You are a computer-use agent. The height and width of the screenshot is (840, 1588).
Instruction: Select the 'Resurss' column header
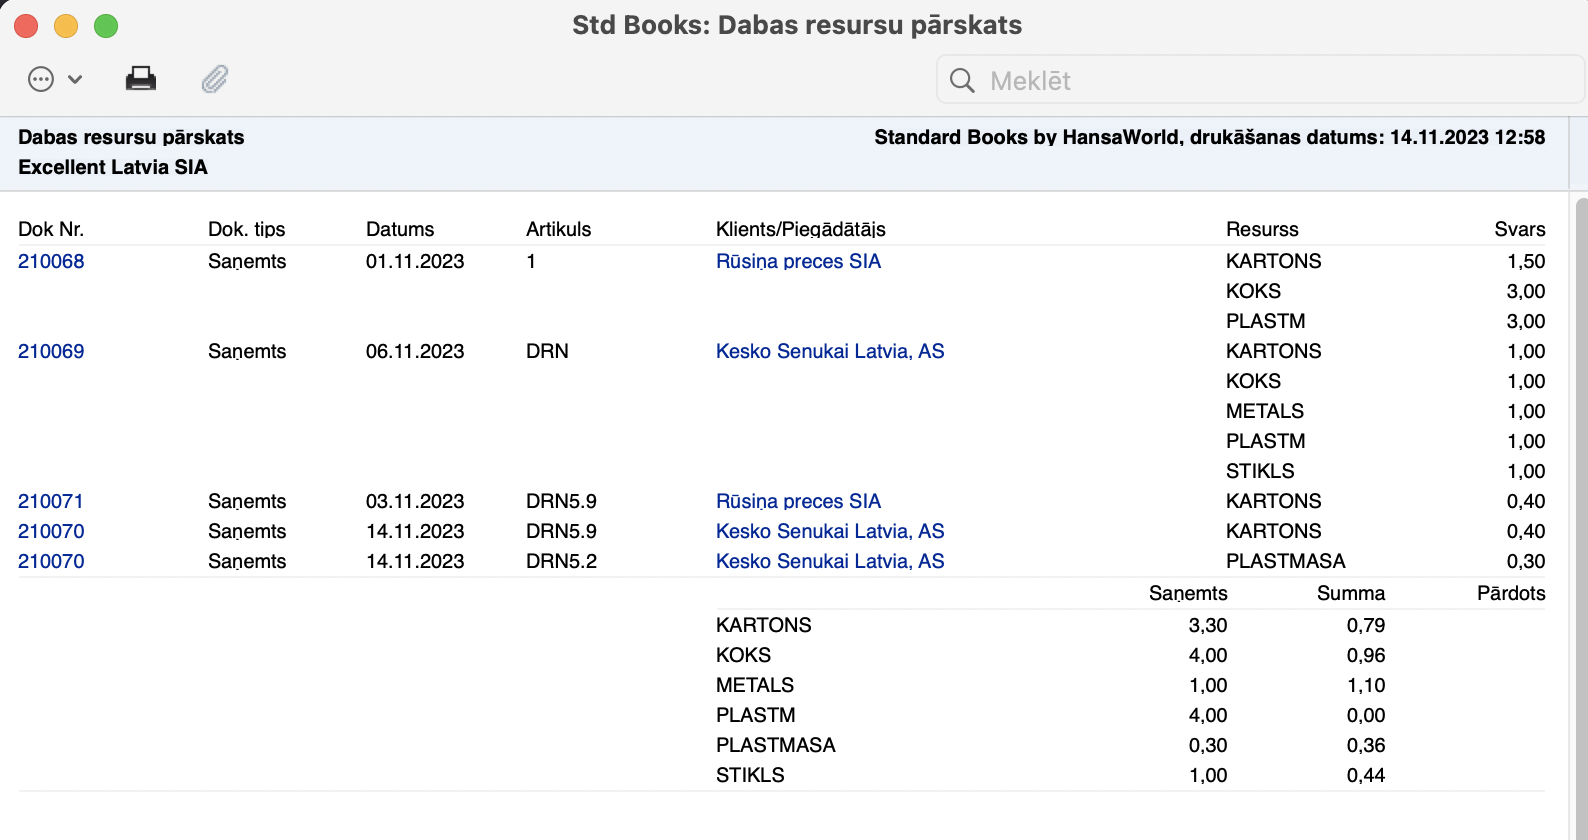pyautogui.click(x=1262, y=229)
